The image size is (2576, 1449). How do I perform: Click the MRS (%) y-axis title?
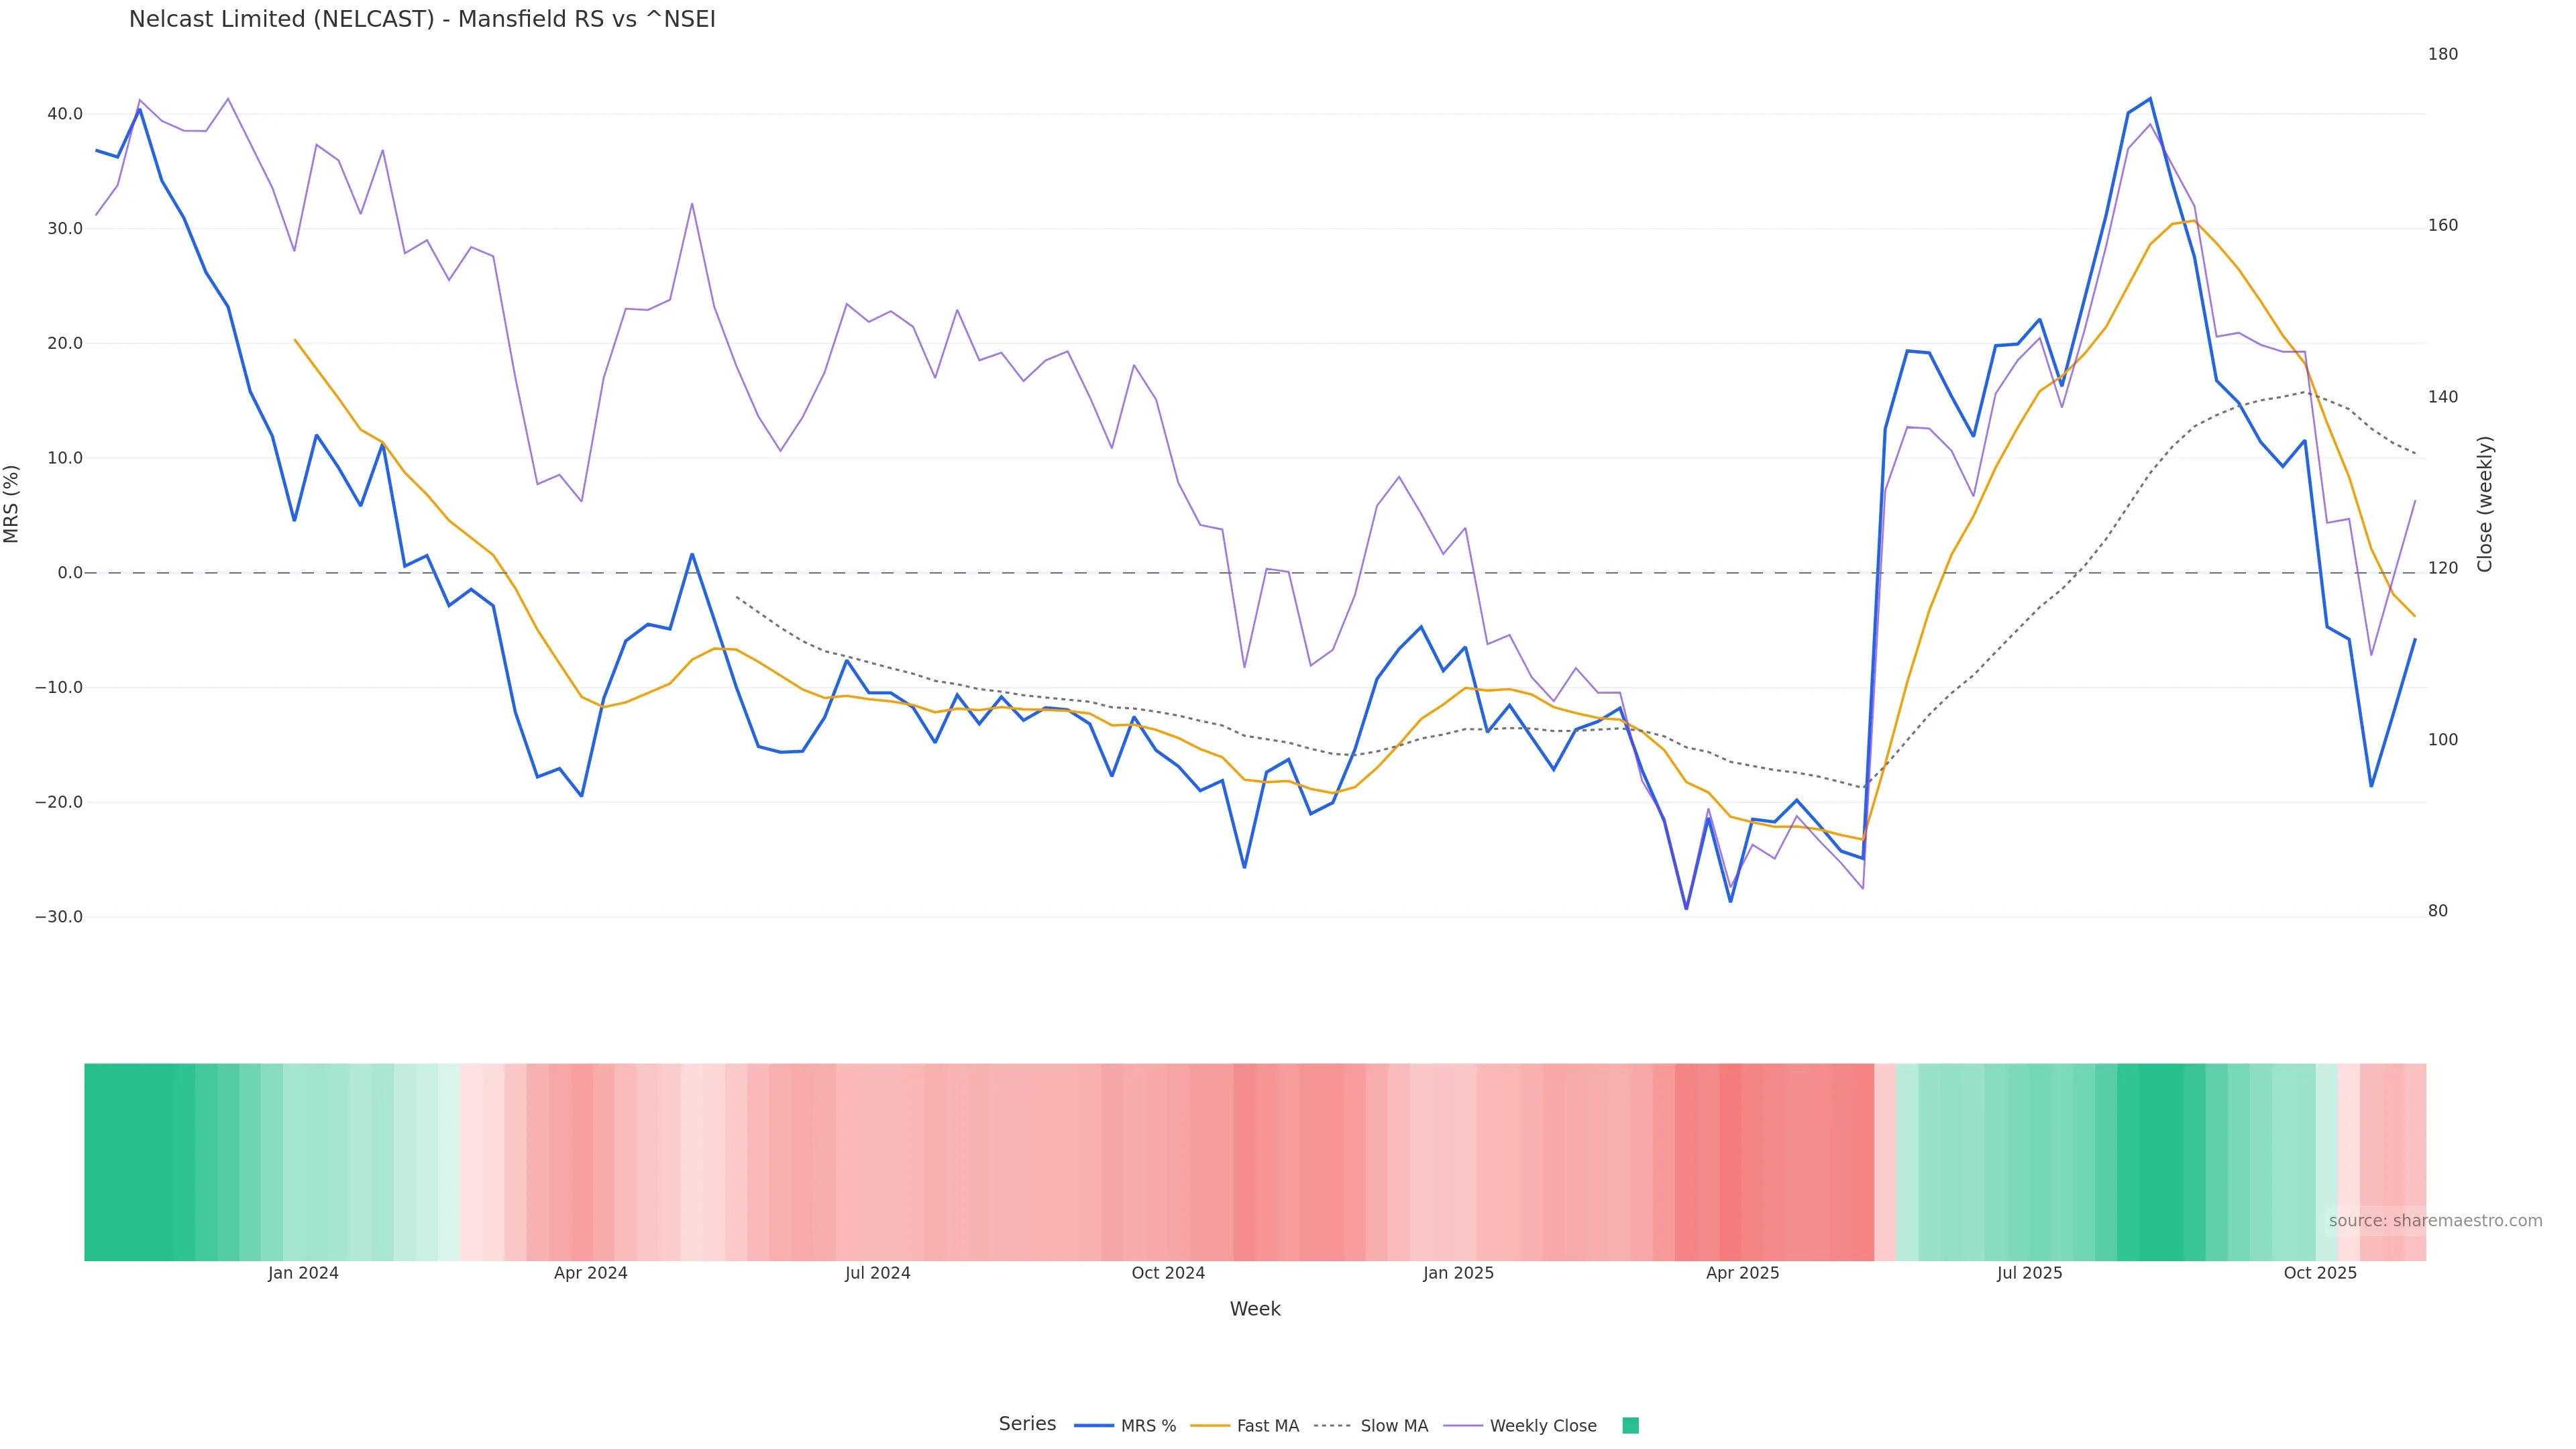pos(12,504)
